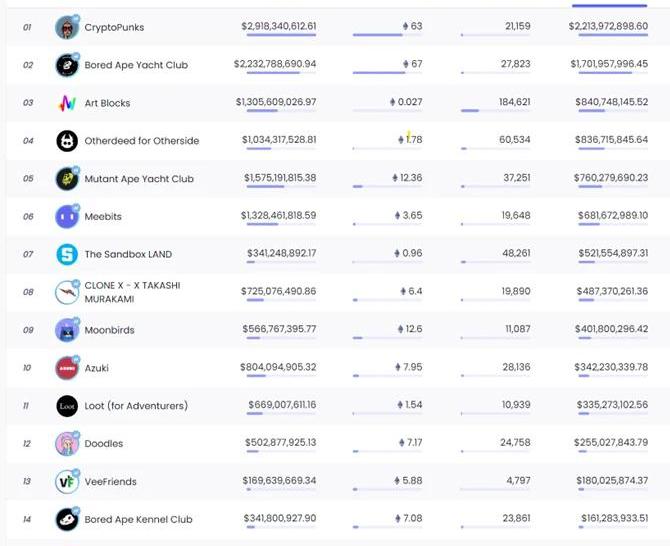The width and height of the screenshot is (670, 546).
Task: Open the Otherdeed for Otherside link
Action: (142, 141)
